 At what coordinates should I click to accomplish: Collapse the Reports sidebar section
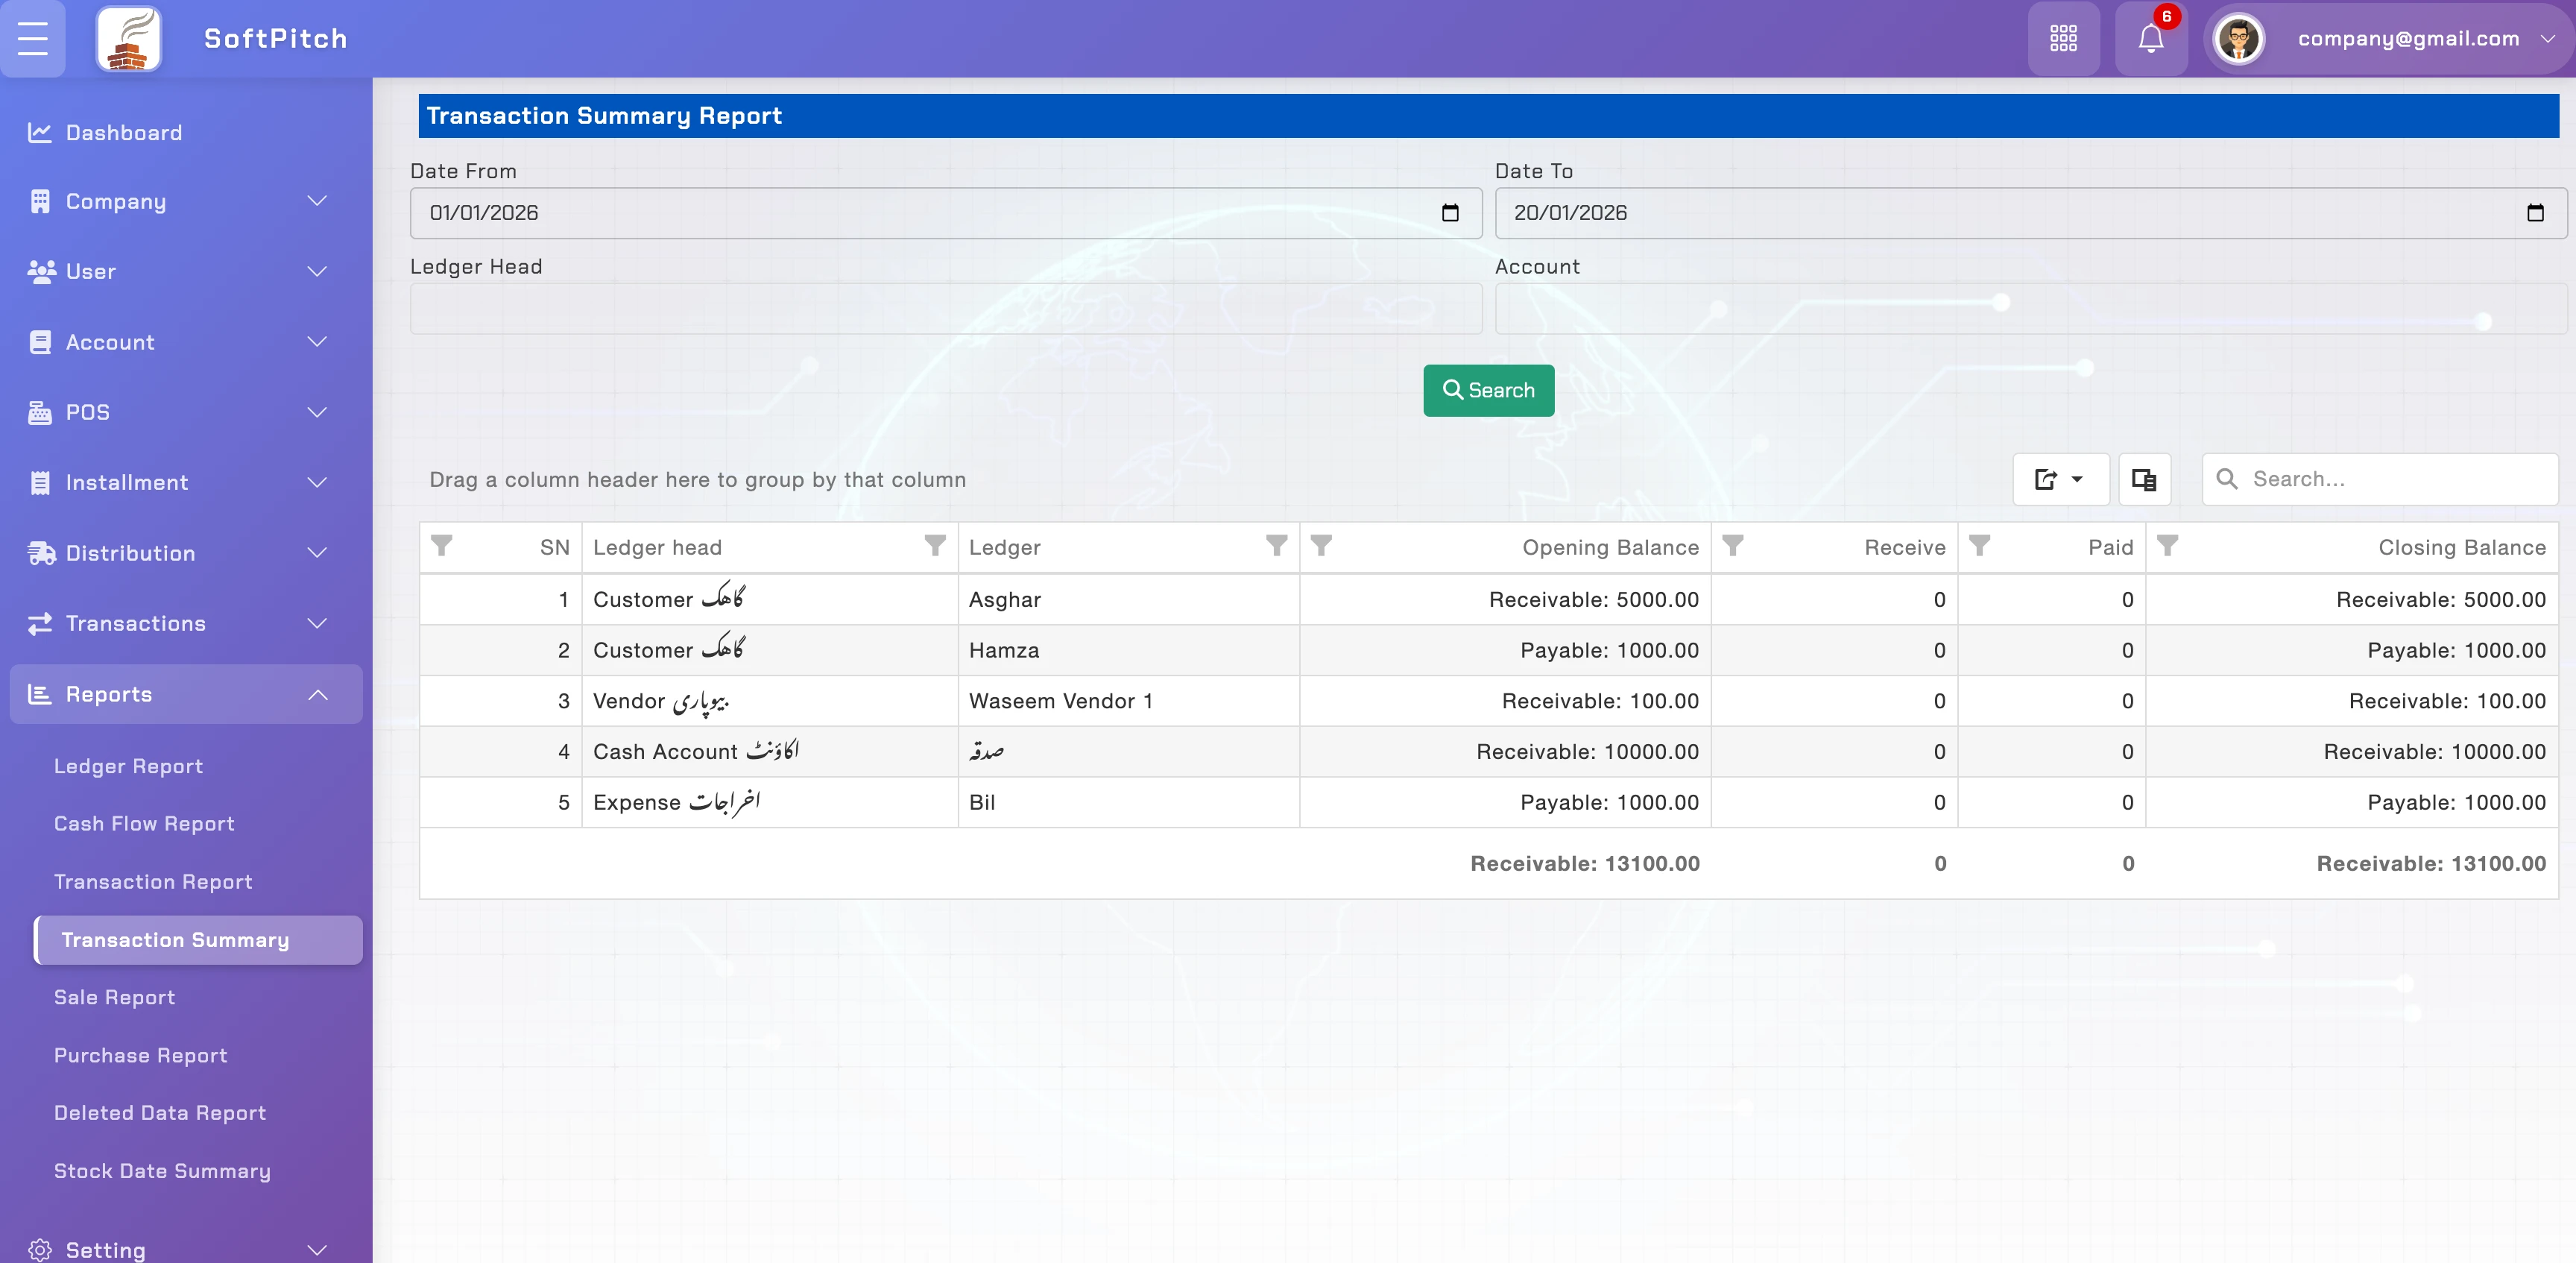point(186,694)
